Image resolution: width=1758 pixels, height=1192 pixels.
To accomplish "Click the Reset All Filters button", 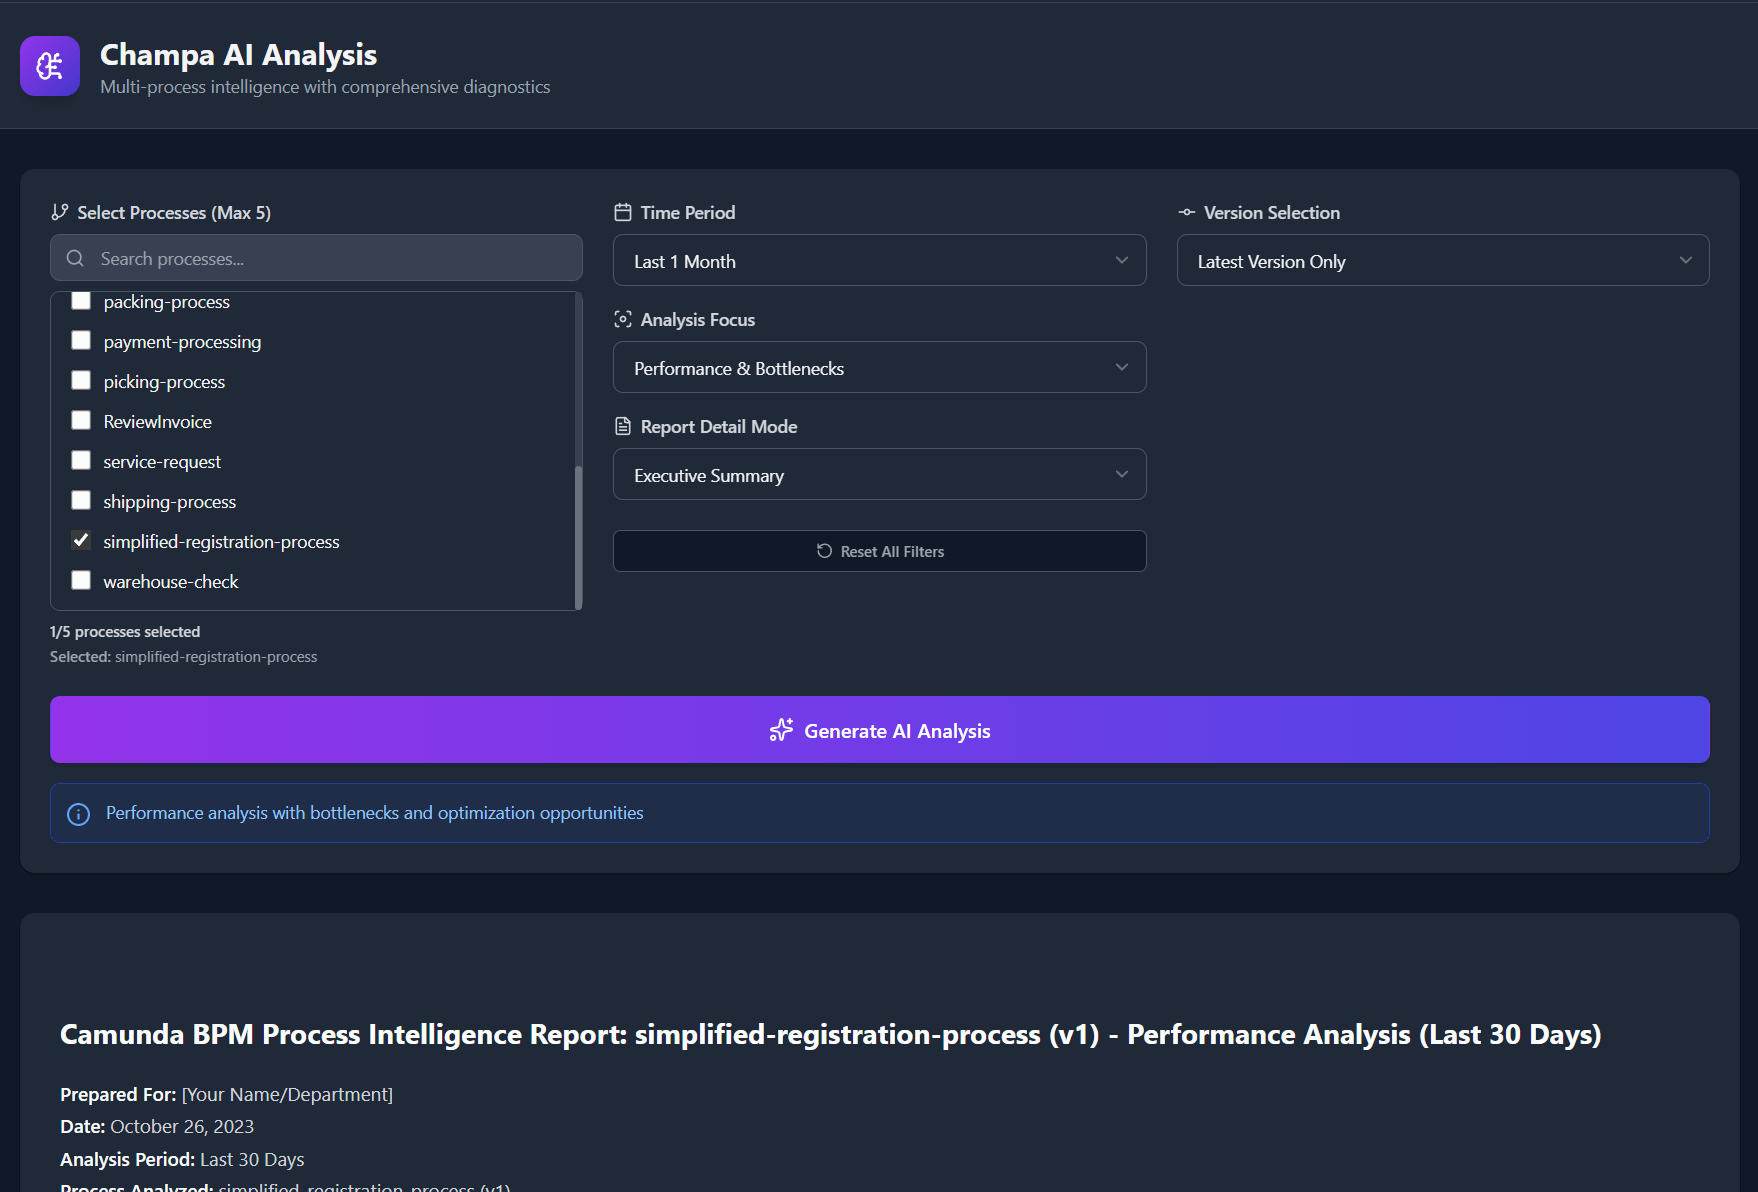I will (879, 551).
